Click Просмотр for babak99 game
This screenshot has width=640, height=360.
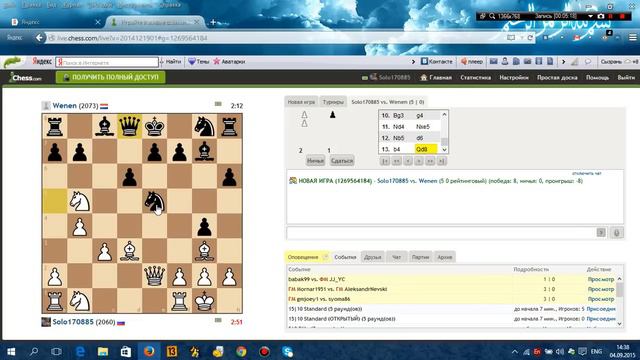point(601,279)
